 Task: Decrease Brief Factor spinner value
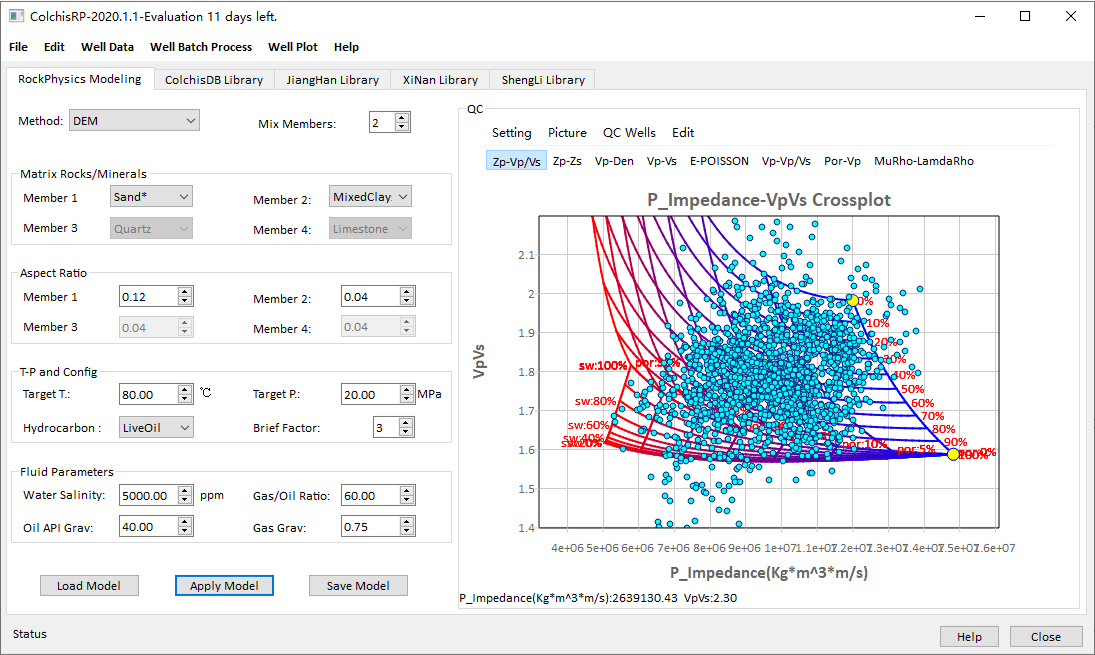click(406, 432)
